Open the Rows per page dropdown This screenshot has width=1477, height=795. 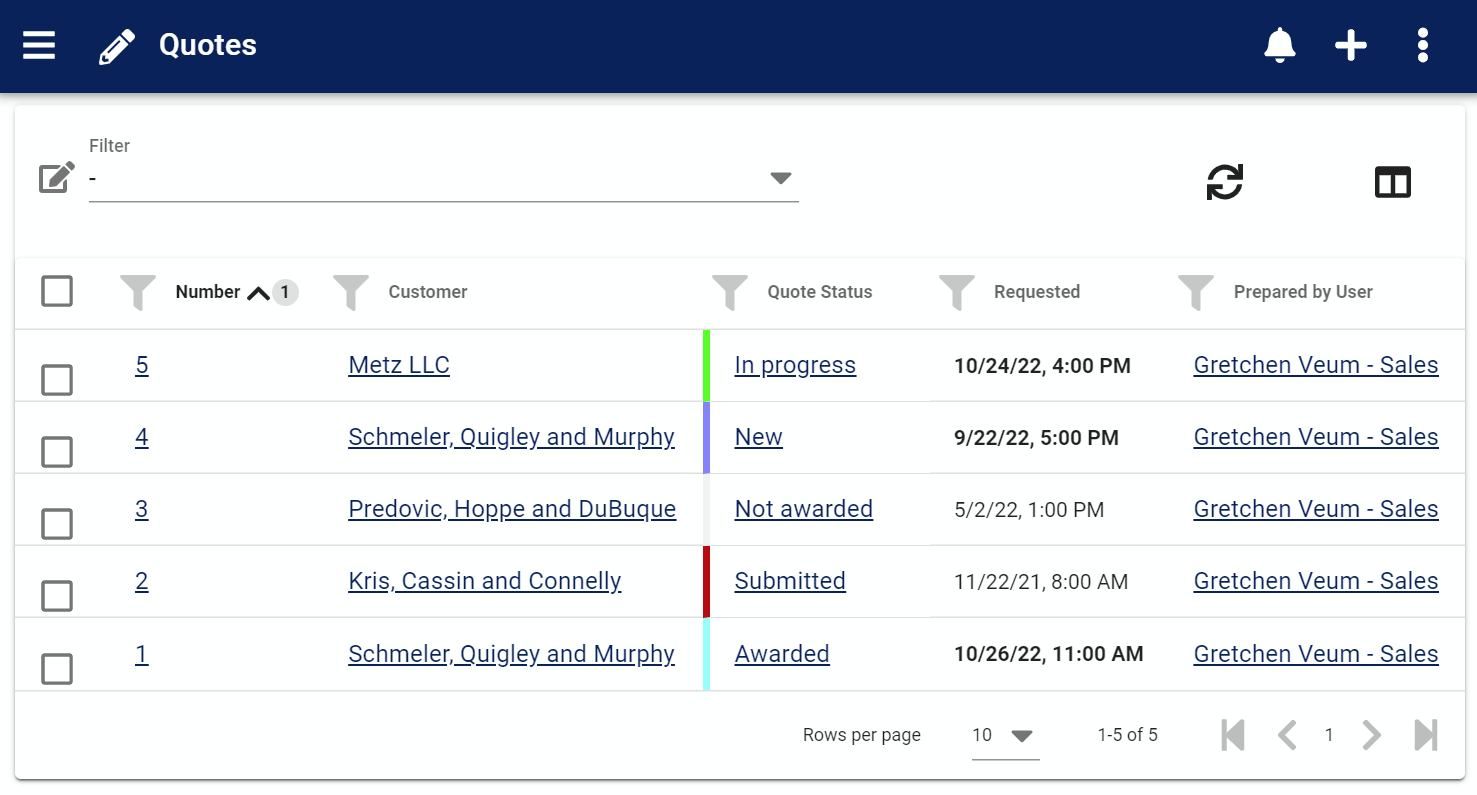(x=1005, y=736)
